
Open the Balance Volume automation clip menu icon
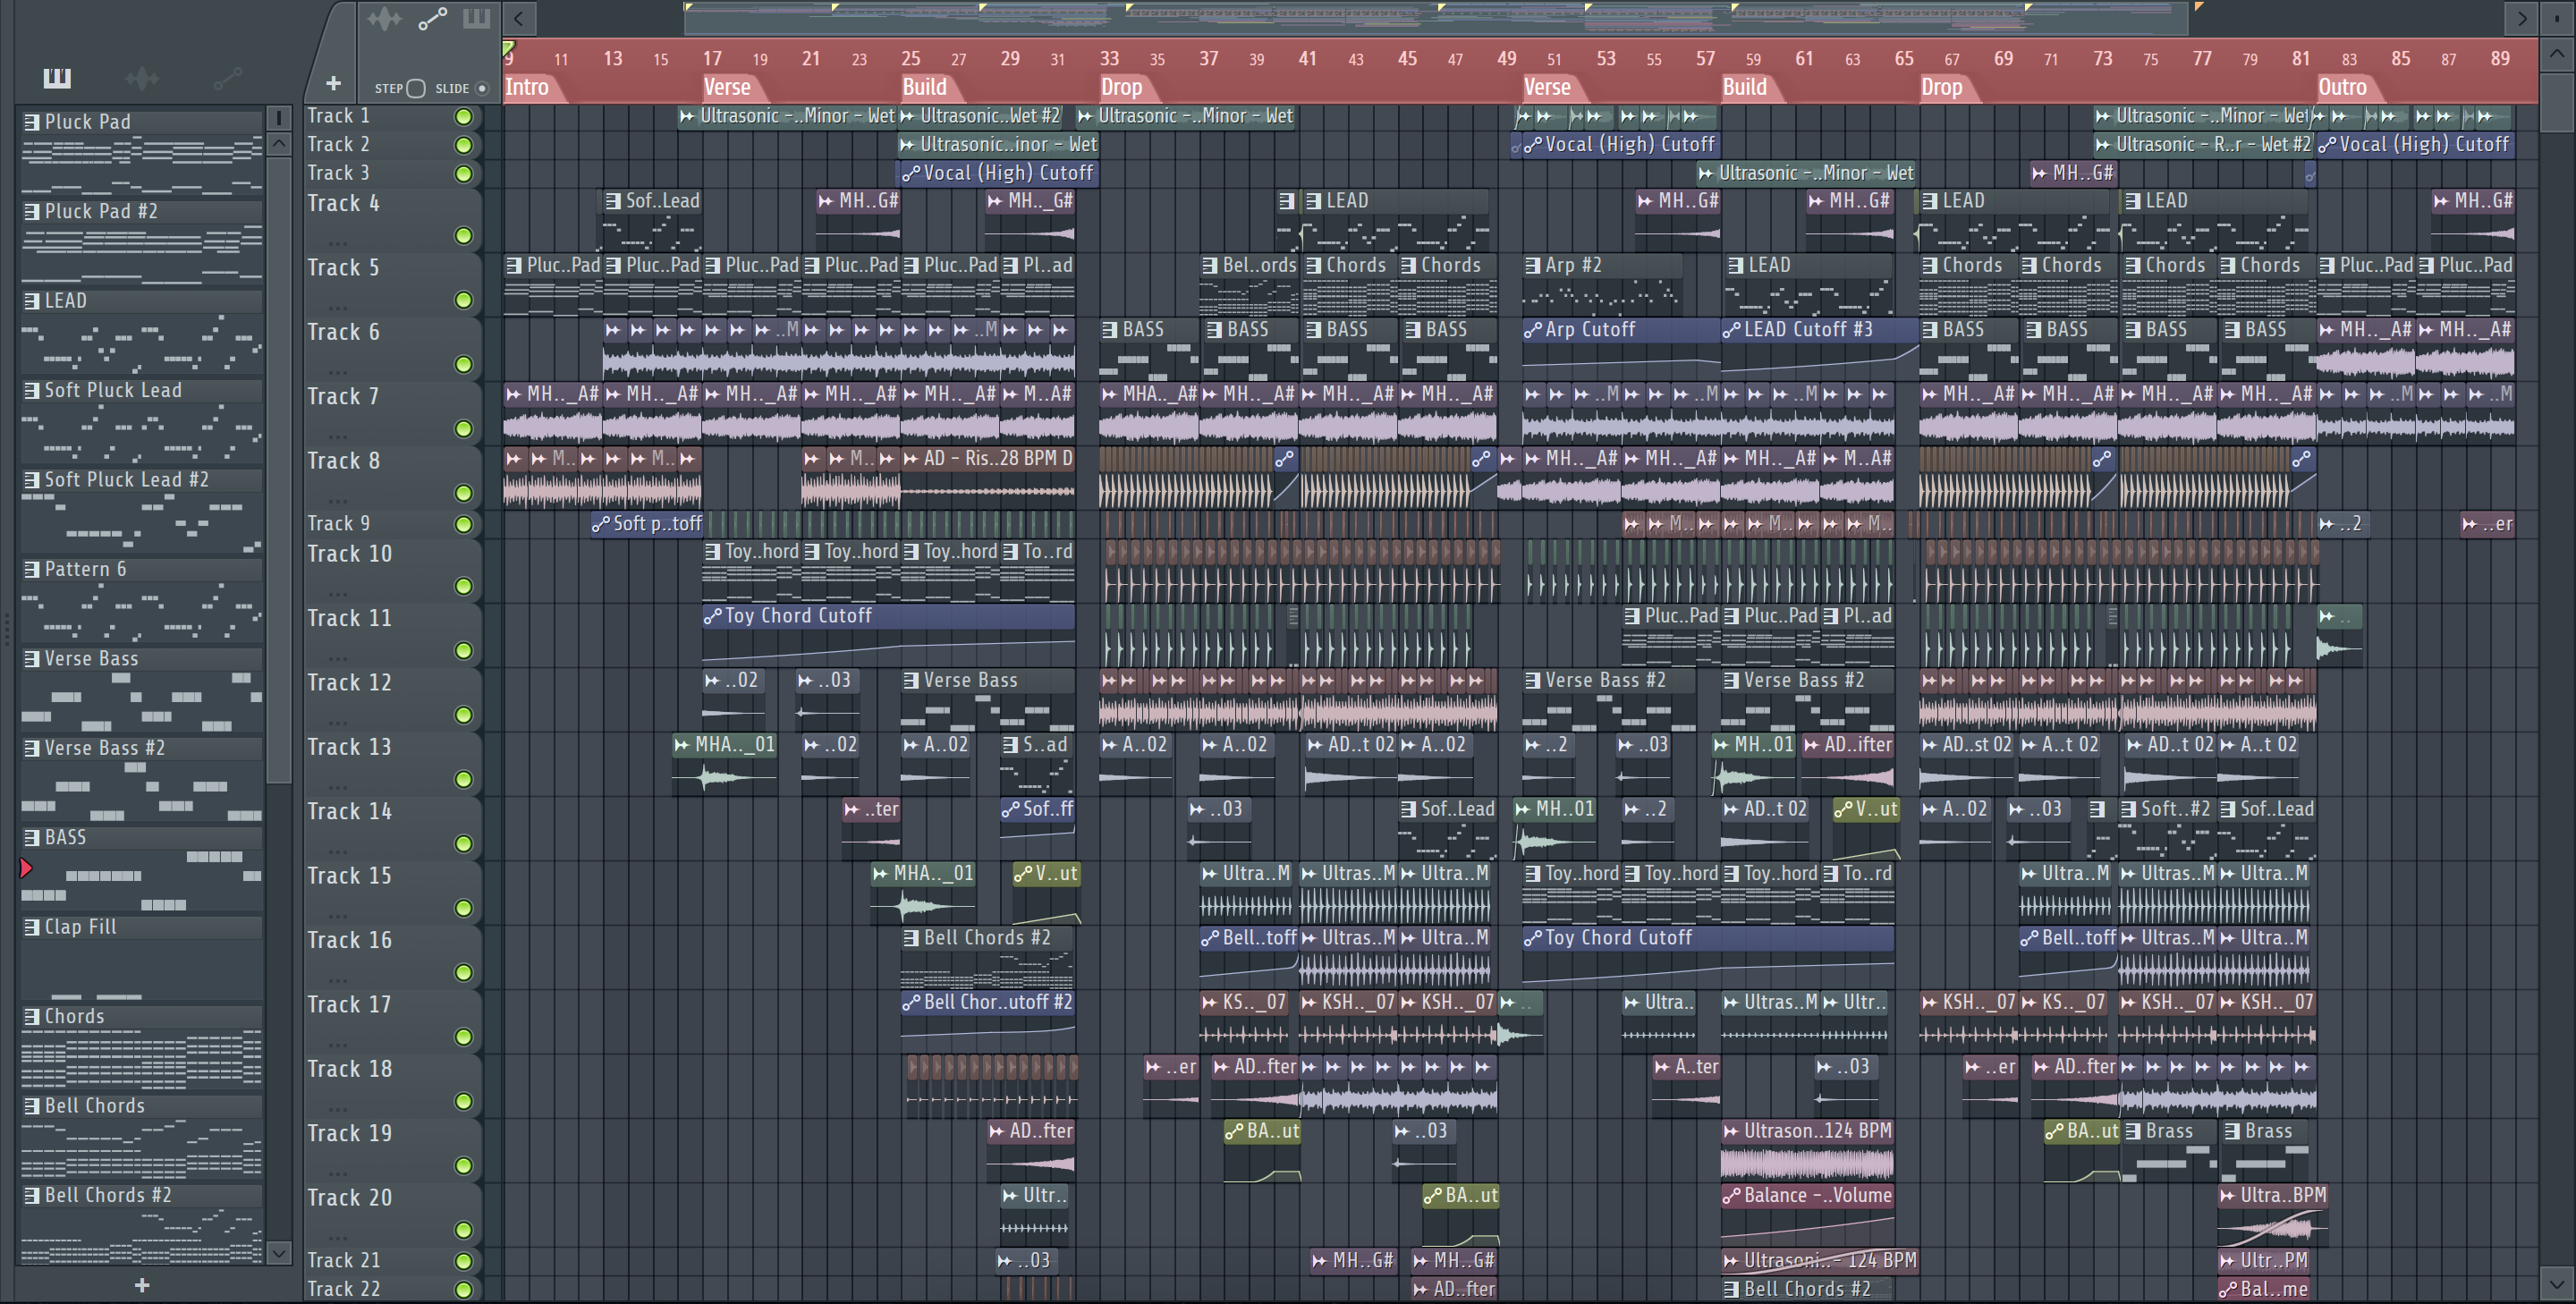pos(1731,1196)
